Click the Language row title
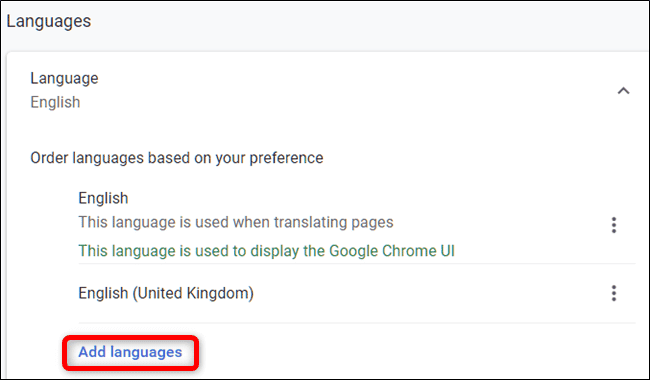 (x=64, y=78)
